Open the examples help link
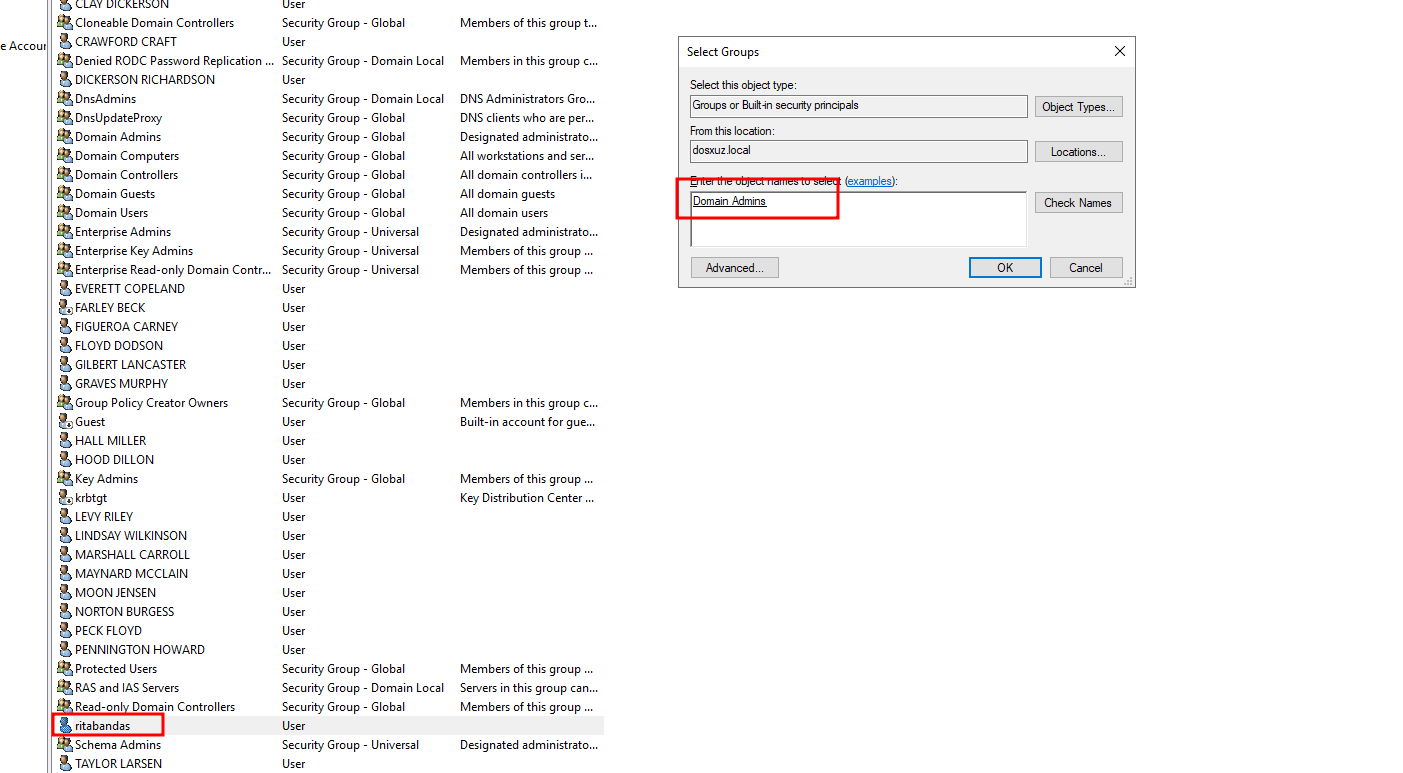 [869, 181]
